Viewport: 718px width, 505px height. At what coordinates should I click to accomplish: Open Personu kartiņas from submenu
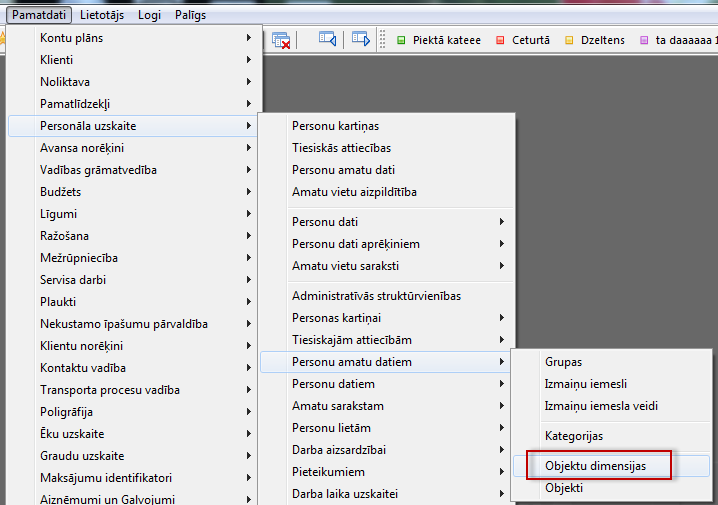click(x=386, y=126)
